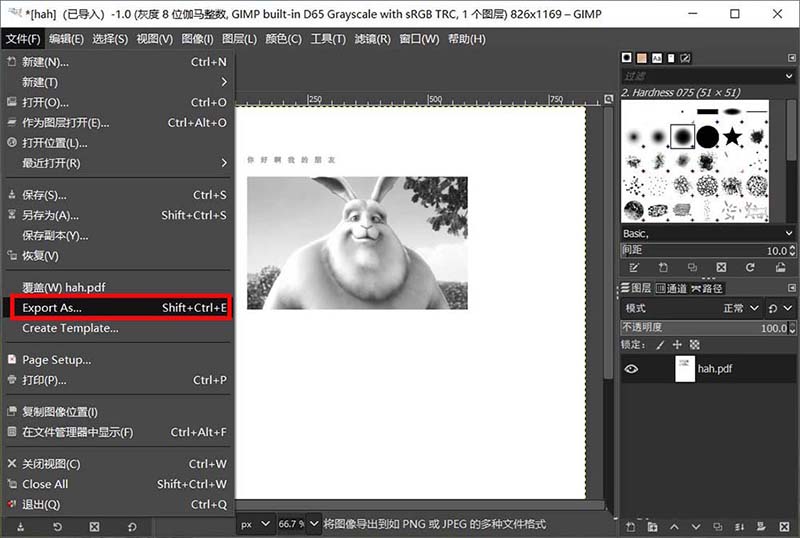Open the brush panel configuration menu
This screenshot has height=538, width=800.
click(x=791, y=58)
